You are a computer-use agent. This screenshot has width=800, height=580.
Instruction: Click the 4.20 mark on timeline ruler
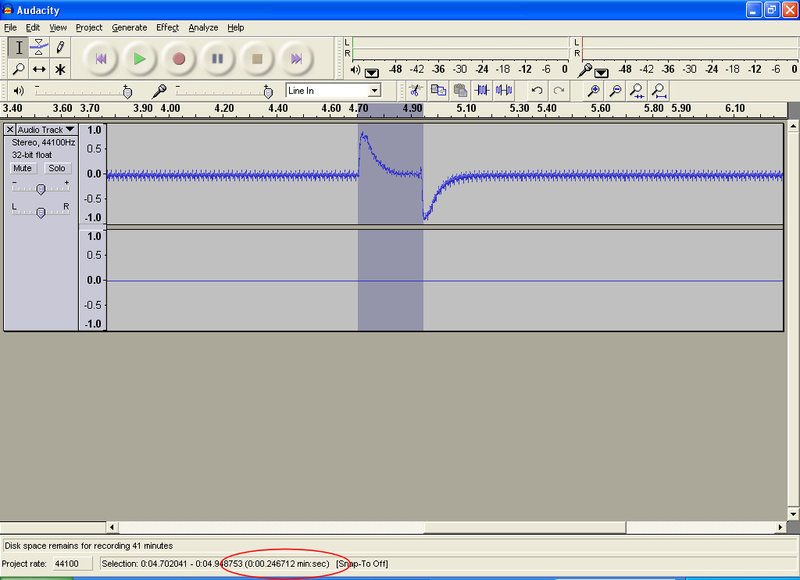[223, 108]
